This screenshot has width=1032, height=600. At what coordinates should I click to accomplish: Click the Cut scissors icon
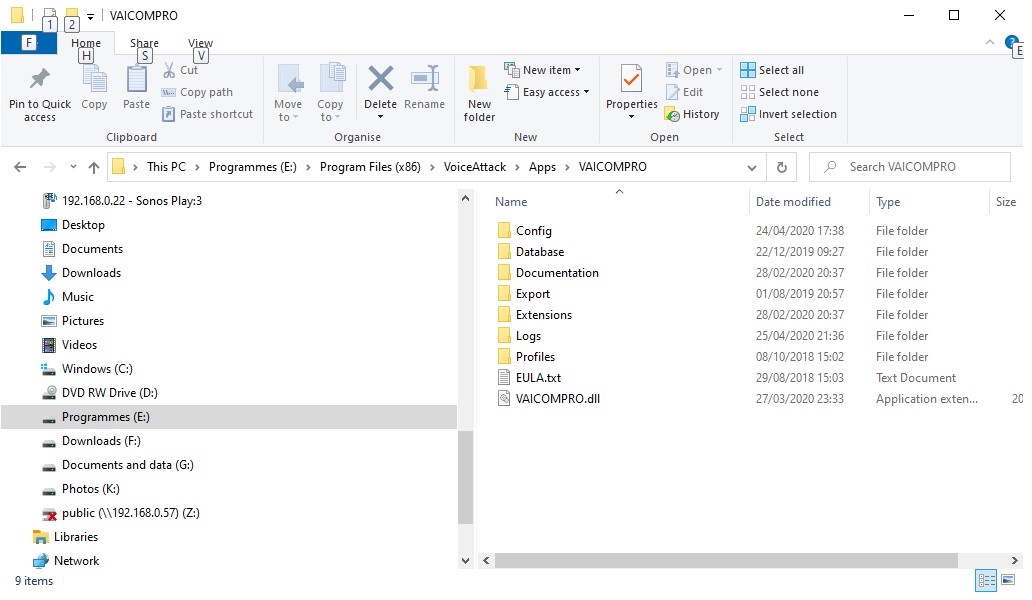(x=169, y=70)
